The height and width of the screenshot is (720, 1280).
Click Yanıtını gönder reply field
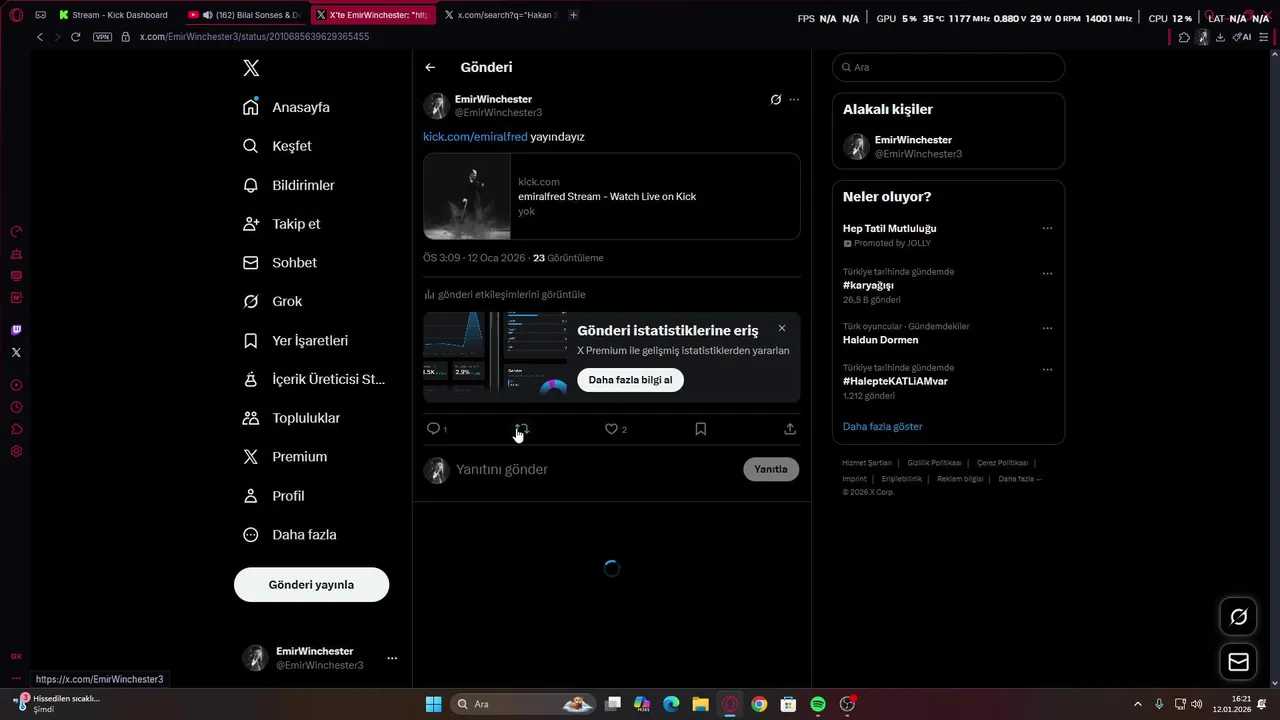coord(596,469)
